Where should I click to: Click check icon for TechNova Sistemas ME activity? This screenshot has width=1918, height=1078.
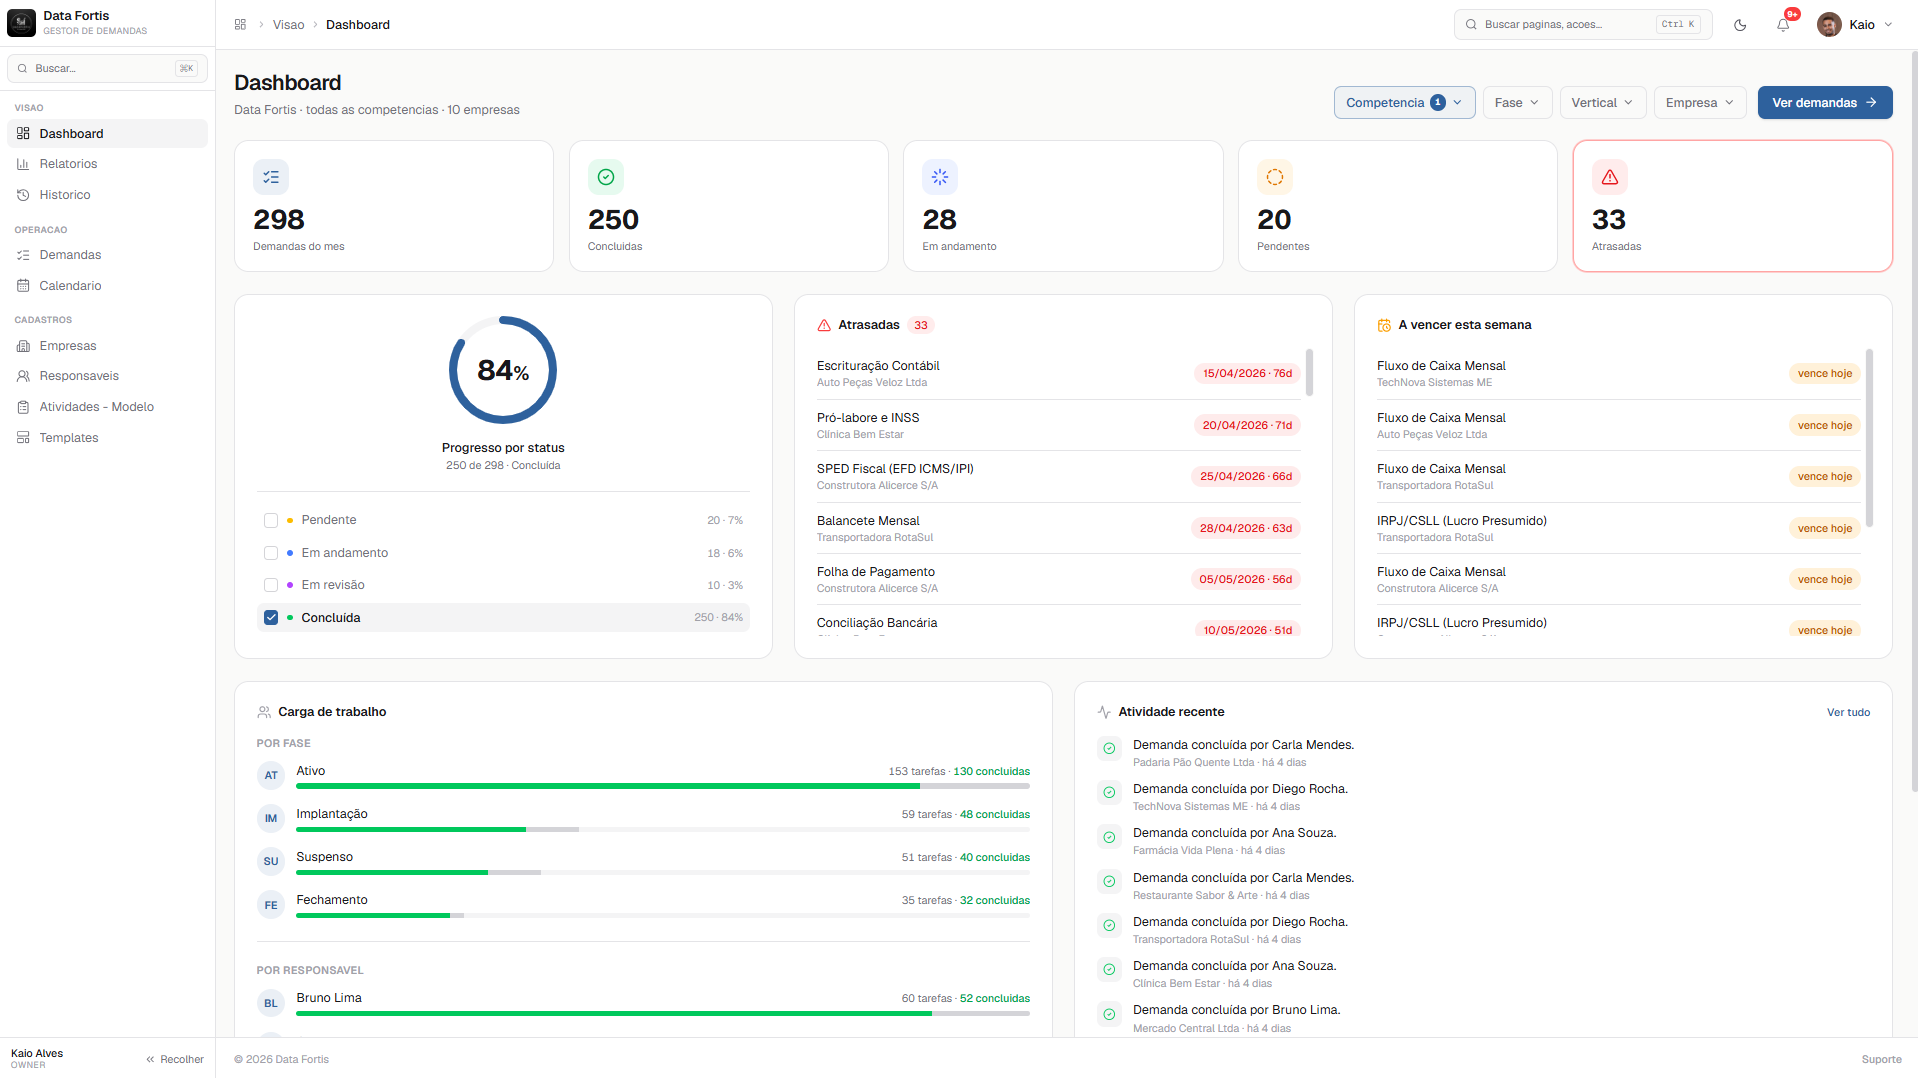tap(1109, 793)
